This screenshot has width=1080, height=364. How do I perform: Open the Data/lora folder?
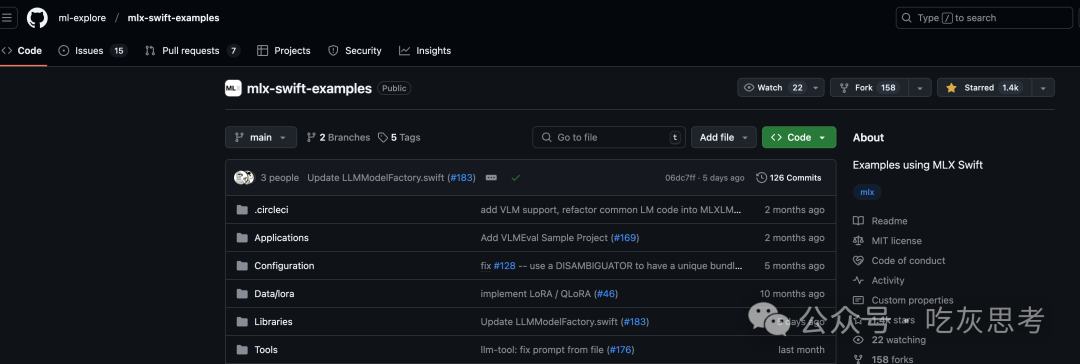click(x=274, y=294)
